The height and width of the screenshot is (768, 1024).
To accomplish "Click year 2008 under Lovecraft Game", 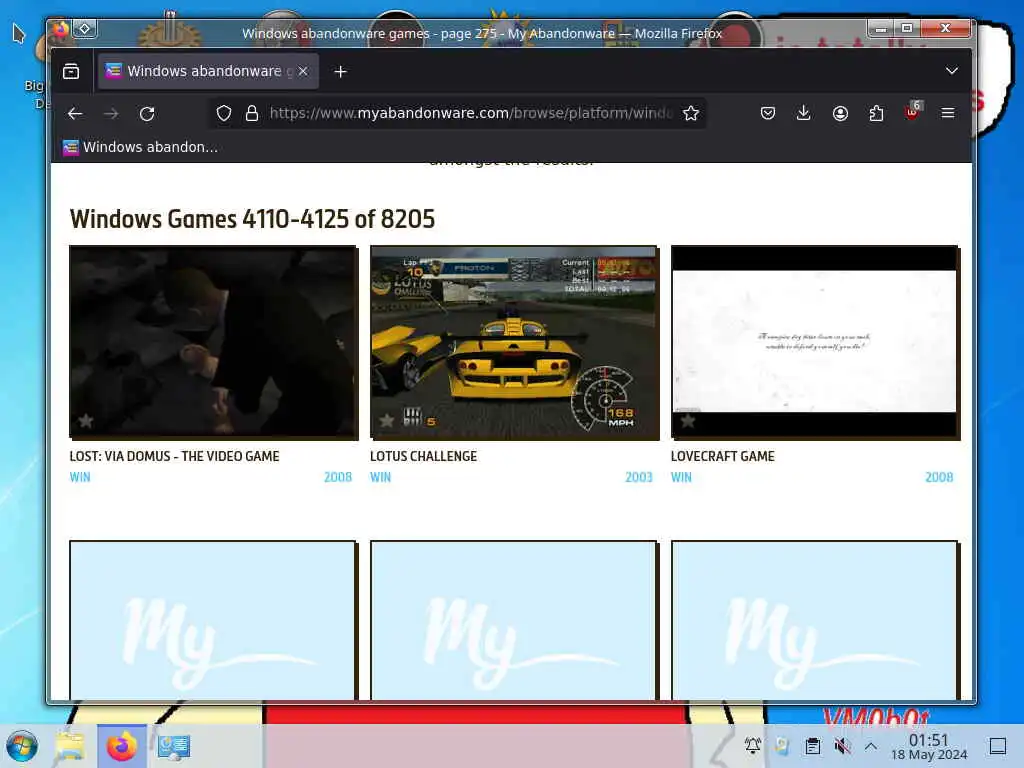I will 939,477.
